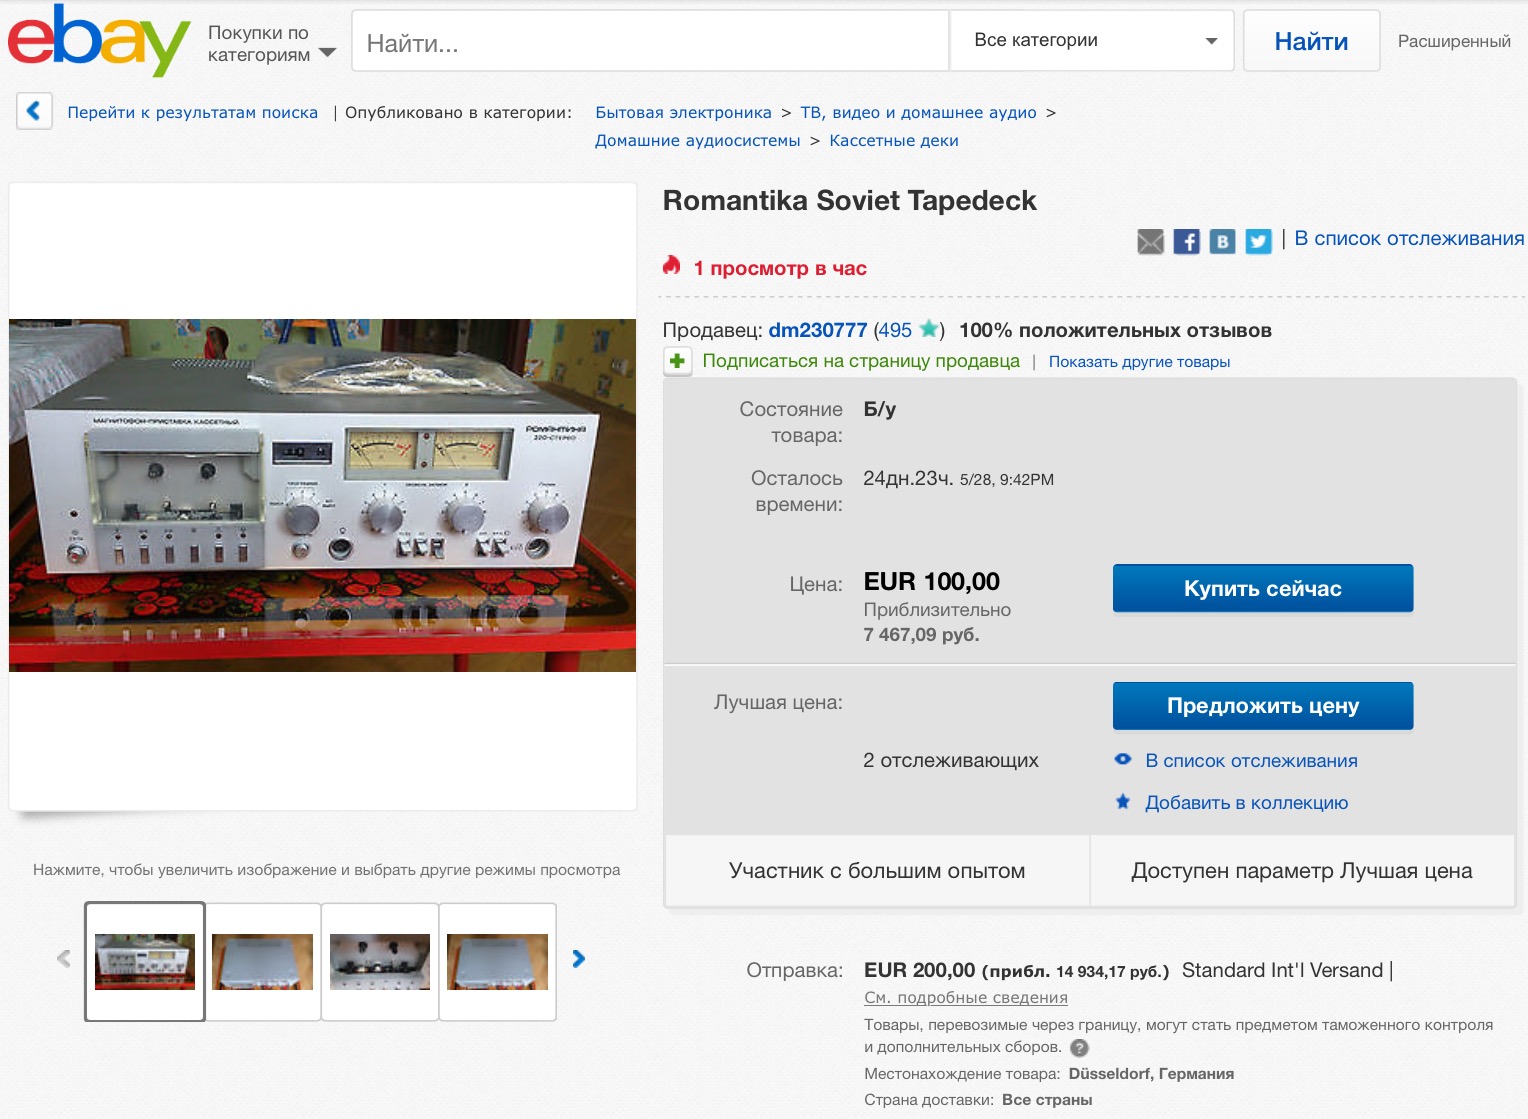The image size is (1528, 1119).
Task: Click star icon Добавить в коллекцию
Action: pos(1123,802)
